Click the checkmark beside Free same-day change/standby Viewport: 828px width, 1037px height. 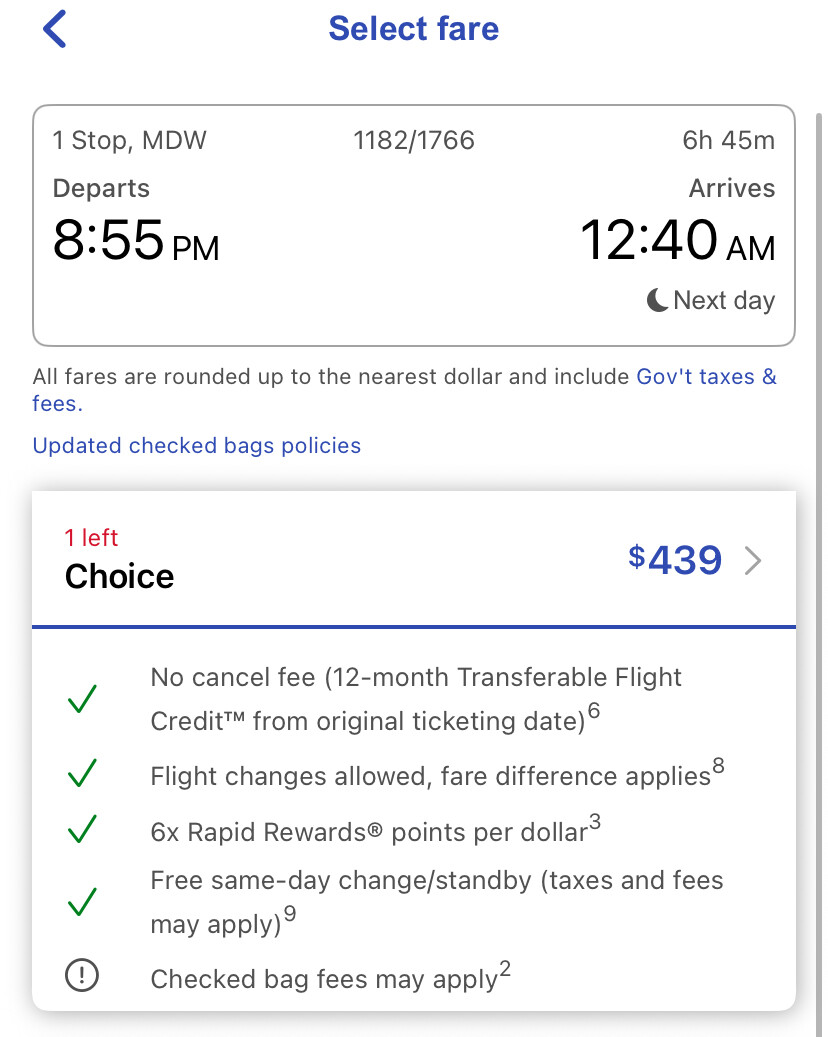point(82,903)
